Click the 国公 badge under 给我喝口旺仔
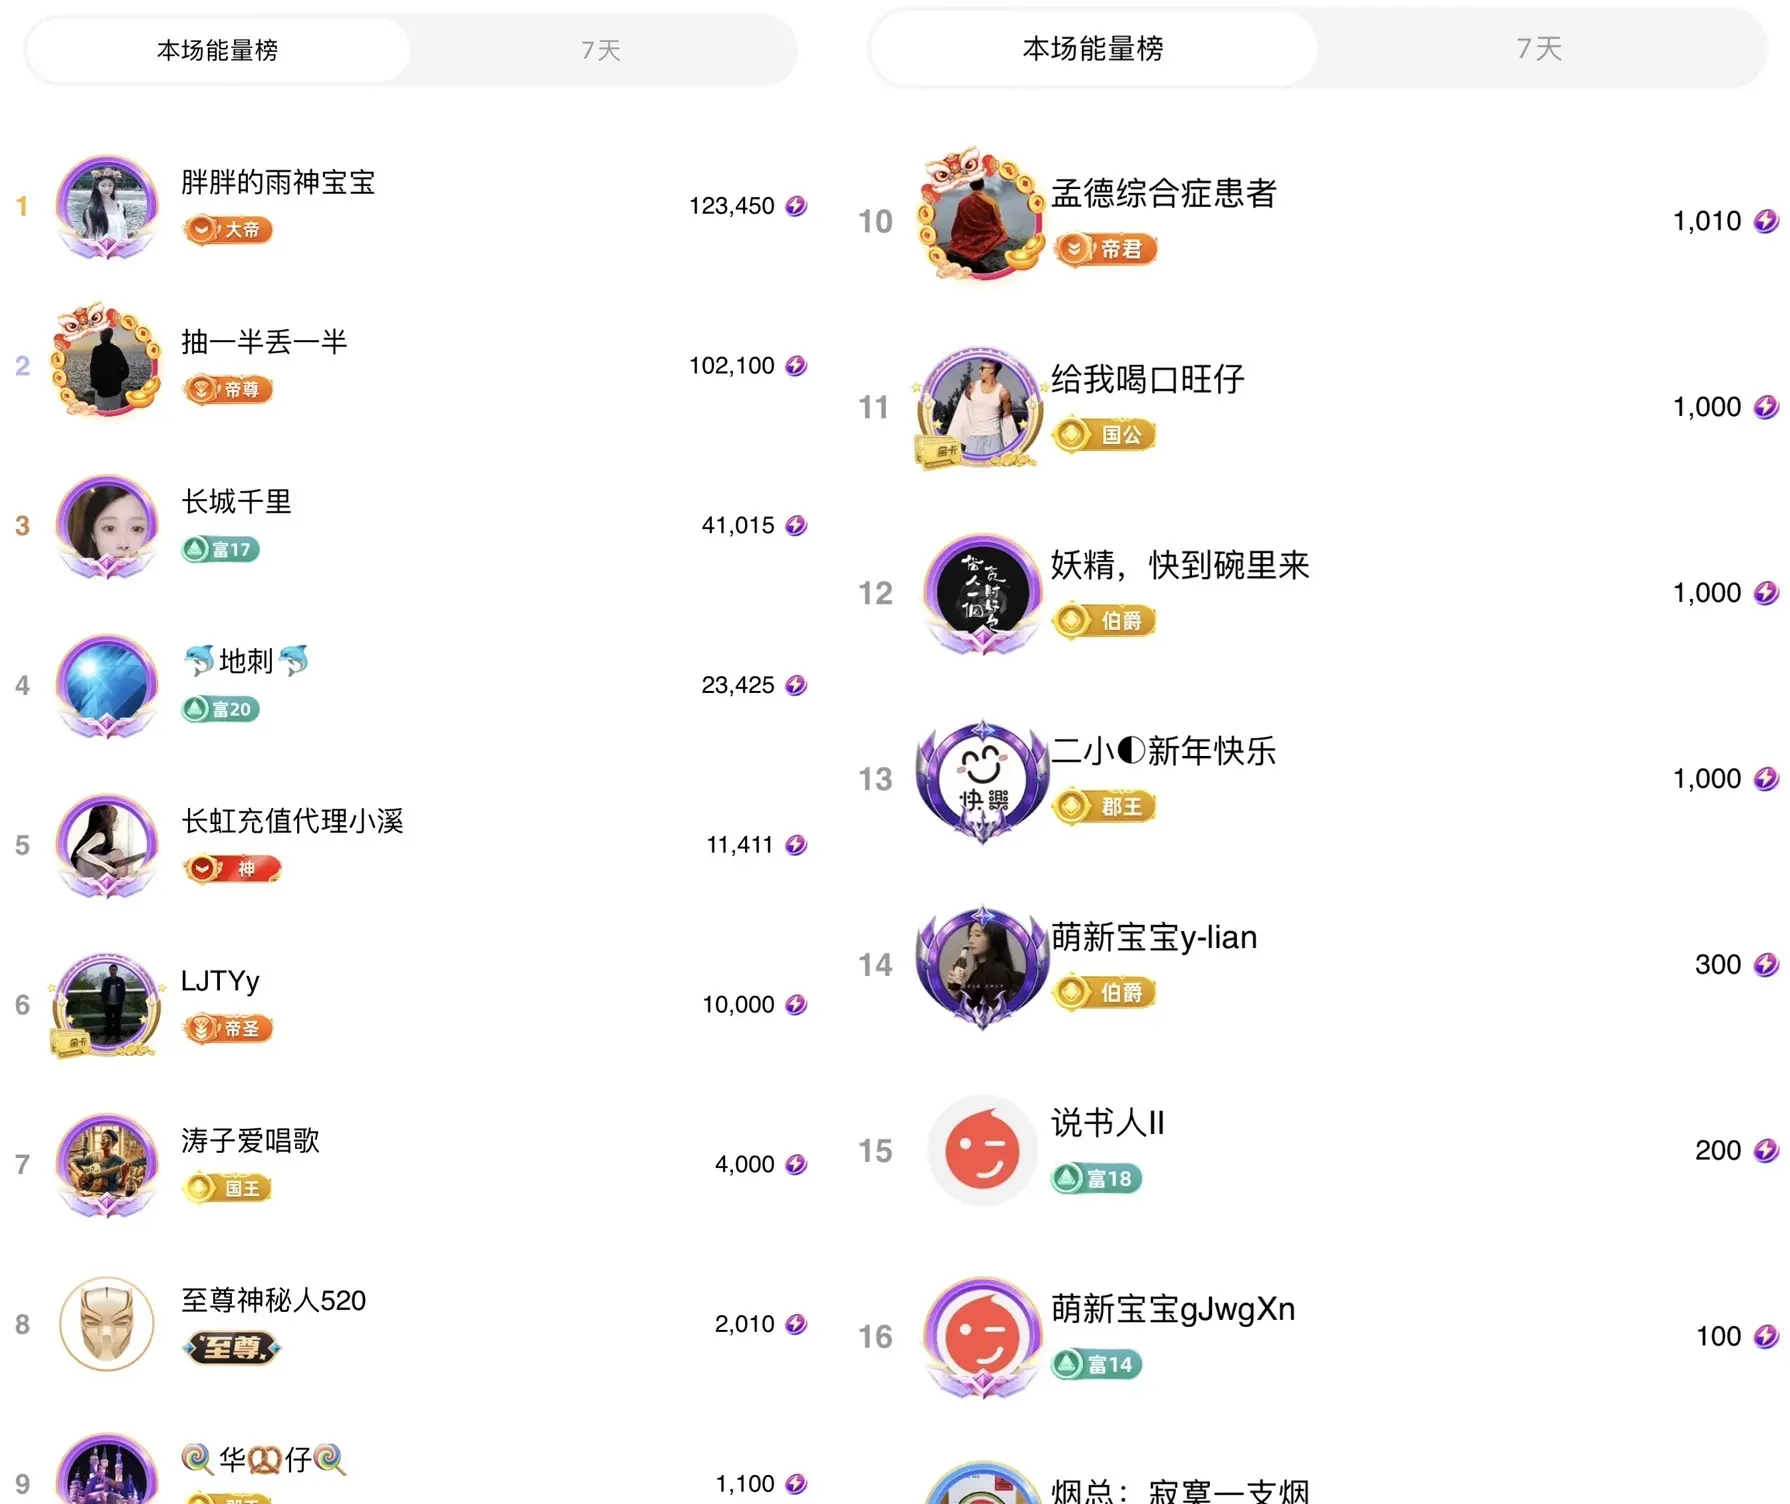The width and height of the screenshot is (1790, 1504). pyautogui.click(x=1104, y=435)
